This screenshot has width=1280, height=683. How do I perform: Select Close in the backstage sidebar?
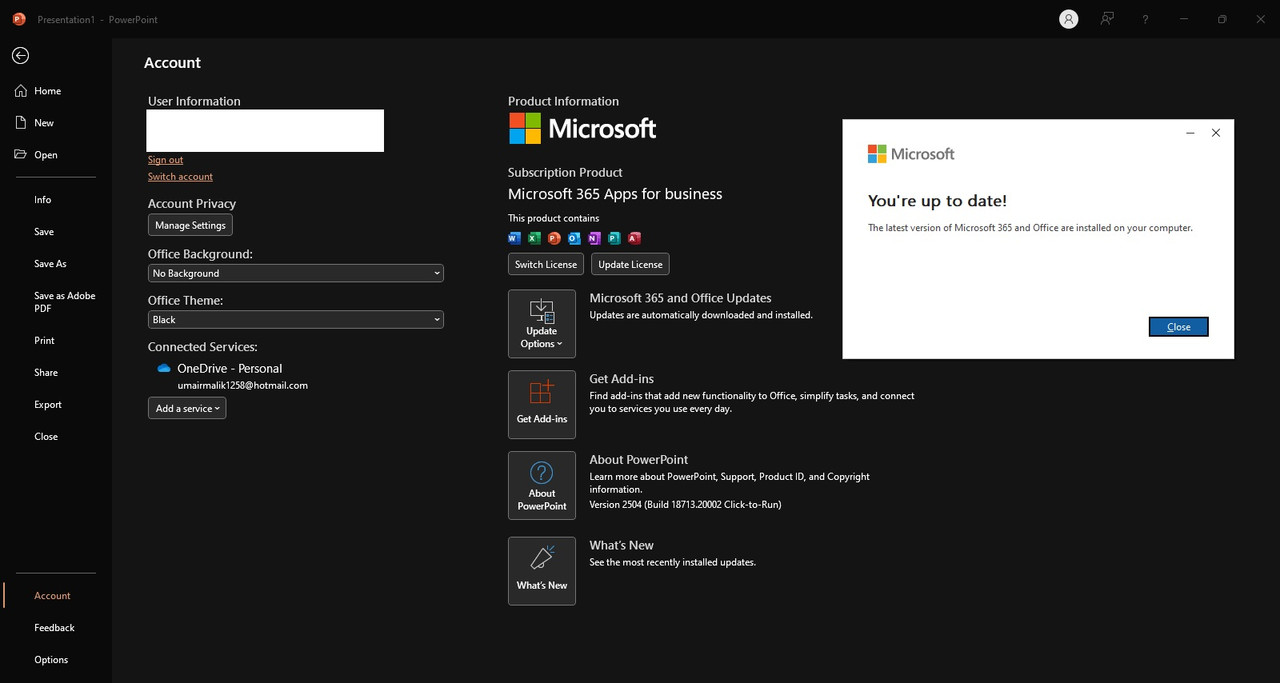point(46,437)
